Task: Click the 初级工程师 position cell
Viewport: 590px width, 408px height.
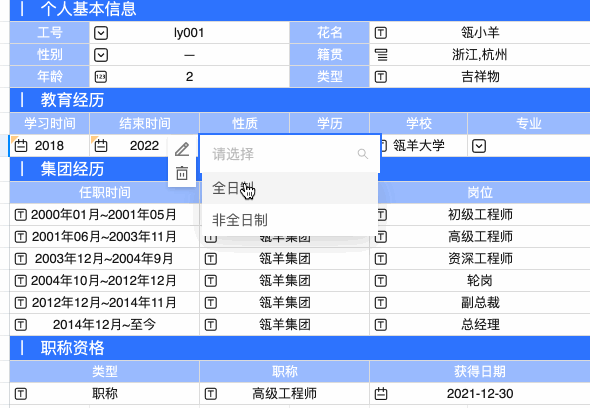Action: (x=480, y=215)
